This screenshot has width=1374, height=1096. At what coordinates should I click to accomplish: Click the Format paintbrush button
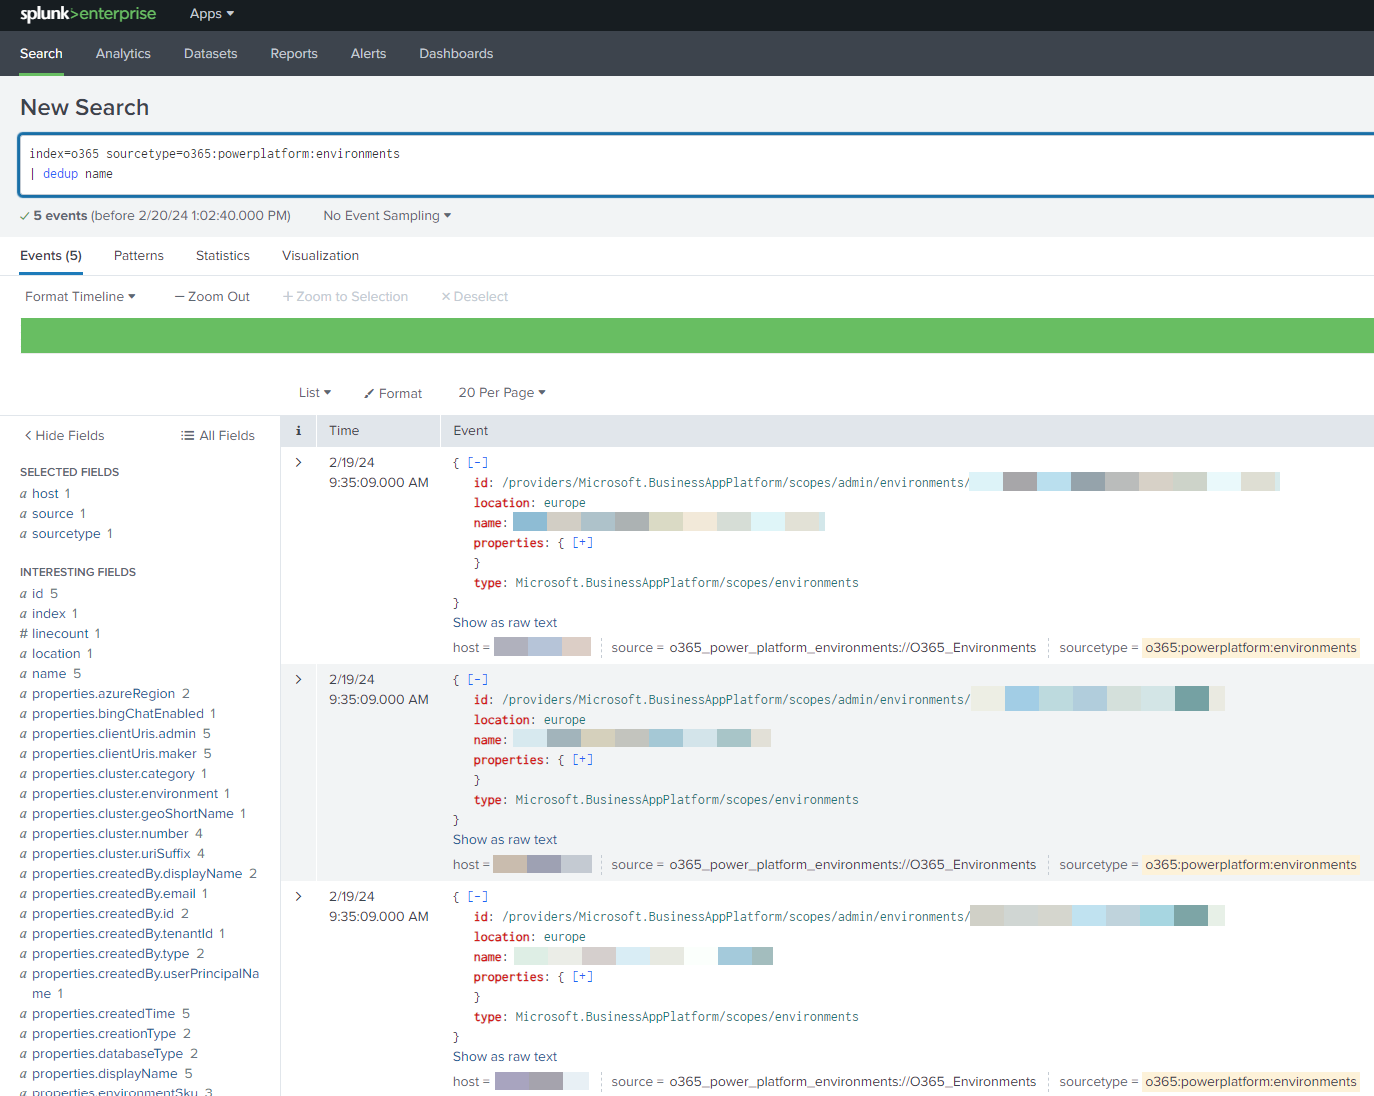(393, 394)
